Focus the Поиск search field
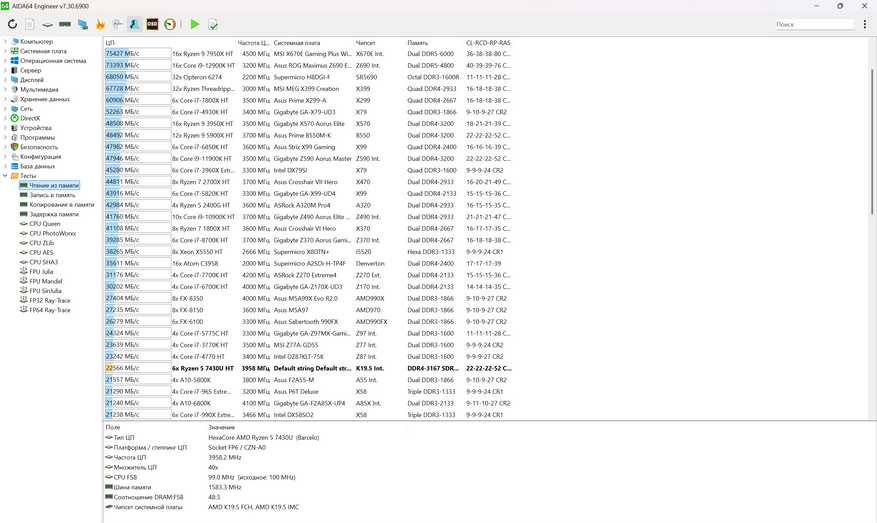Viewport: 877px width, 523px height. pyautogui.click(x=814, y=24)
